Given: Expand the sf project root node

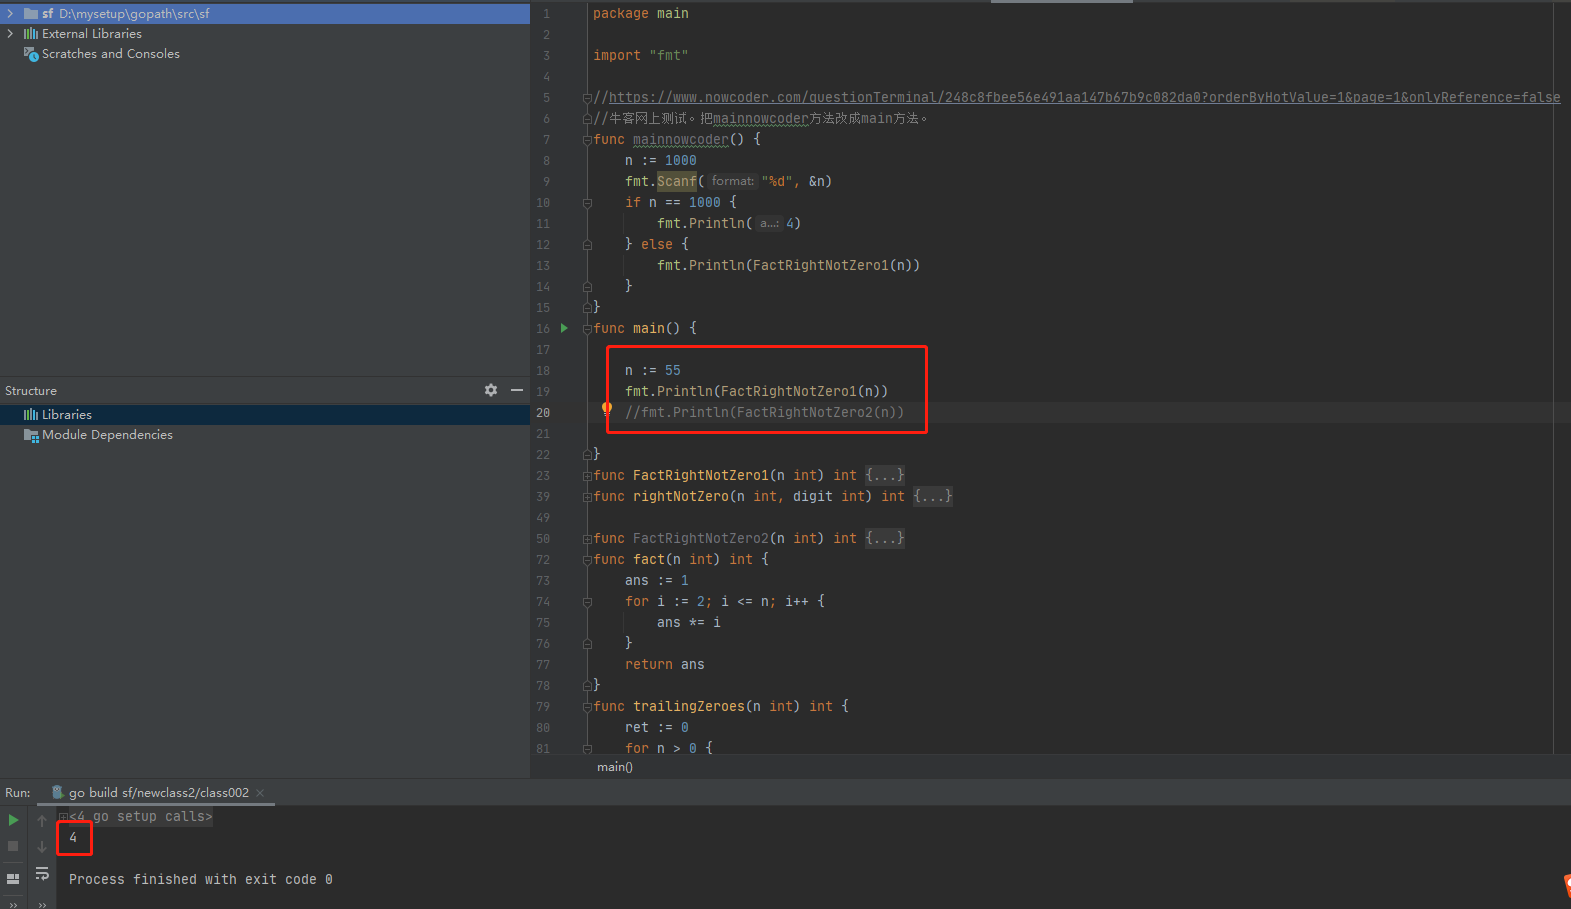Looking at the screenshot, I should (10, 13).
